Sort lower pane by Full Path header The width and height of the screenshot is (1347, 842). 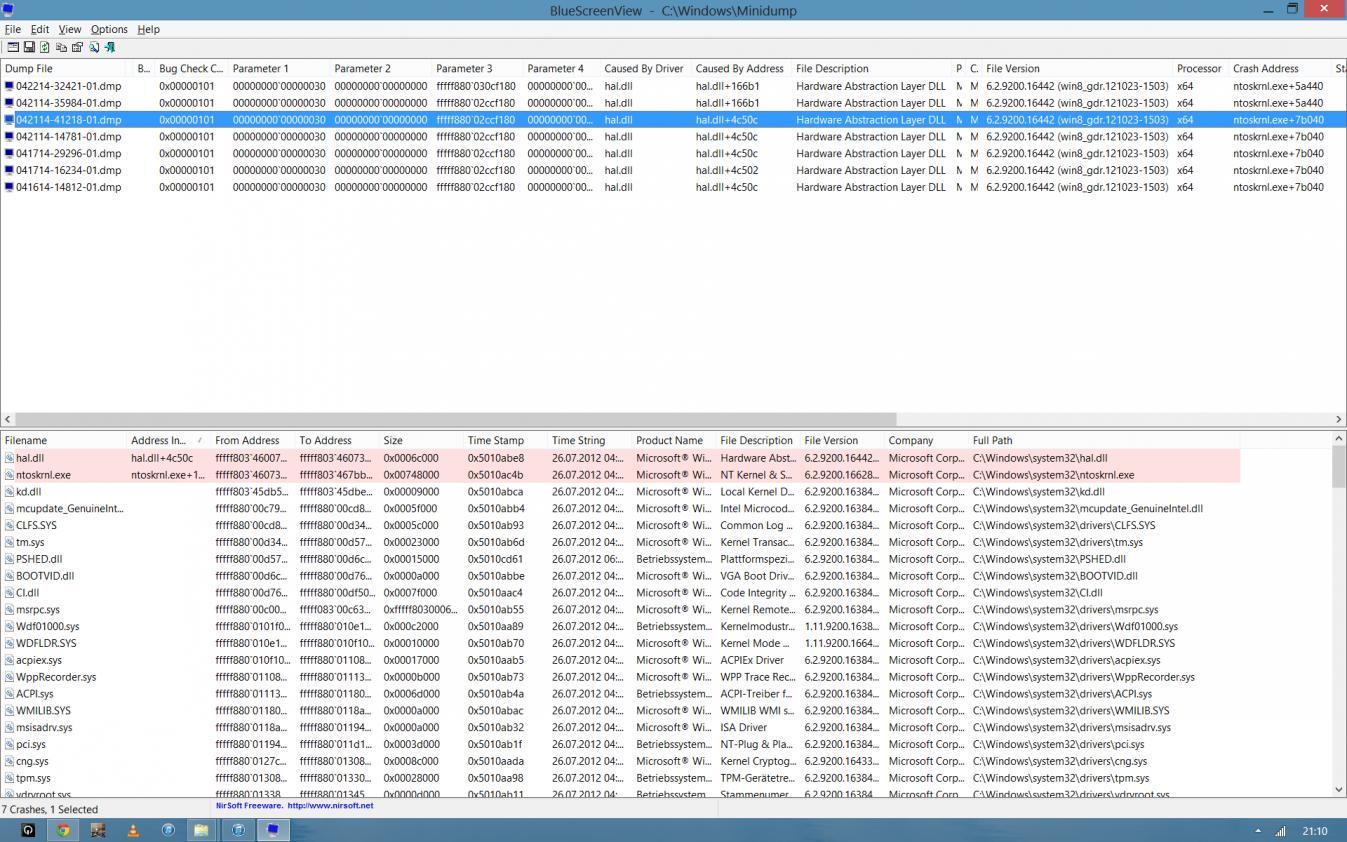[1104, 441]
